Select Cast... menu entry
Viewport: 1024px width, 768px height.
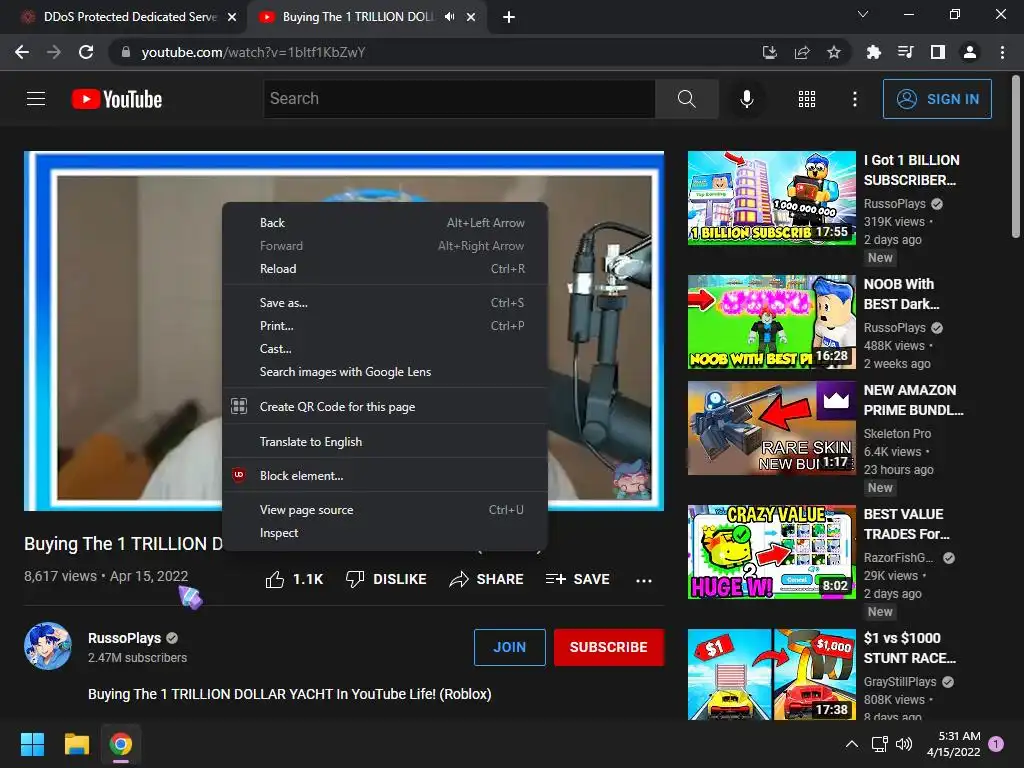coord(385,348)
